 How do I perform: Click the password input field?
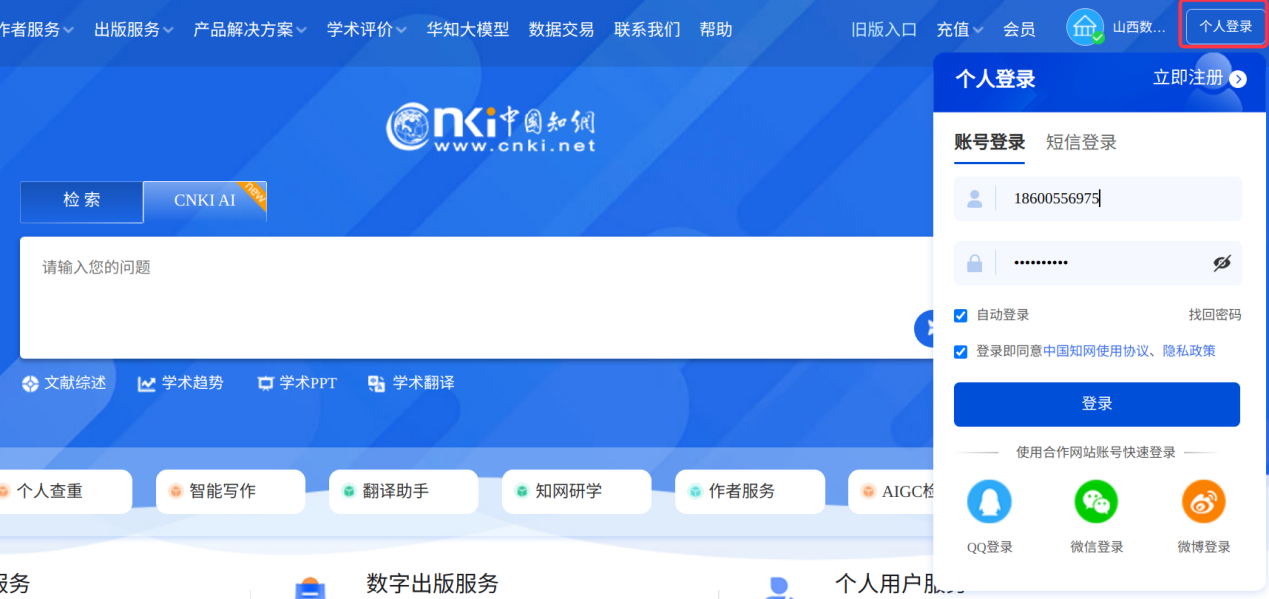1097,263
